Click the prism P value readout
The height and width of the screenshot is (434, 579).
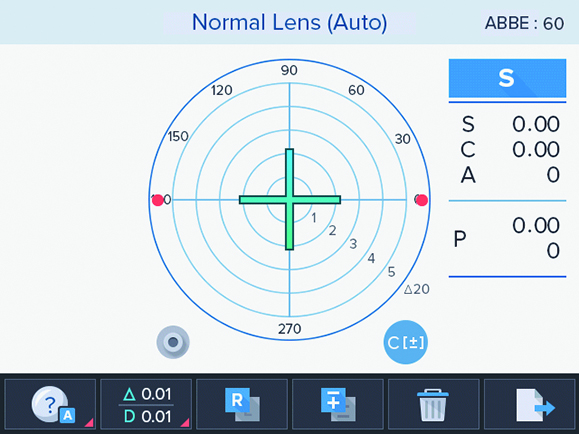click(x=507, y=238)
